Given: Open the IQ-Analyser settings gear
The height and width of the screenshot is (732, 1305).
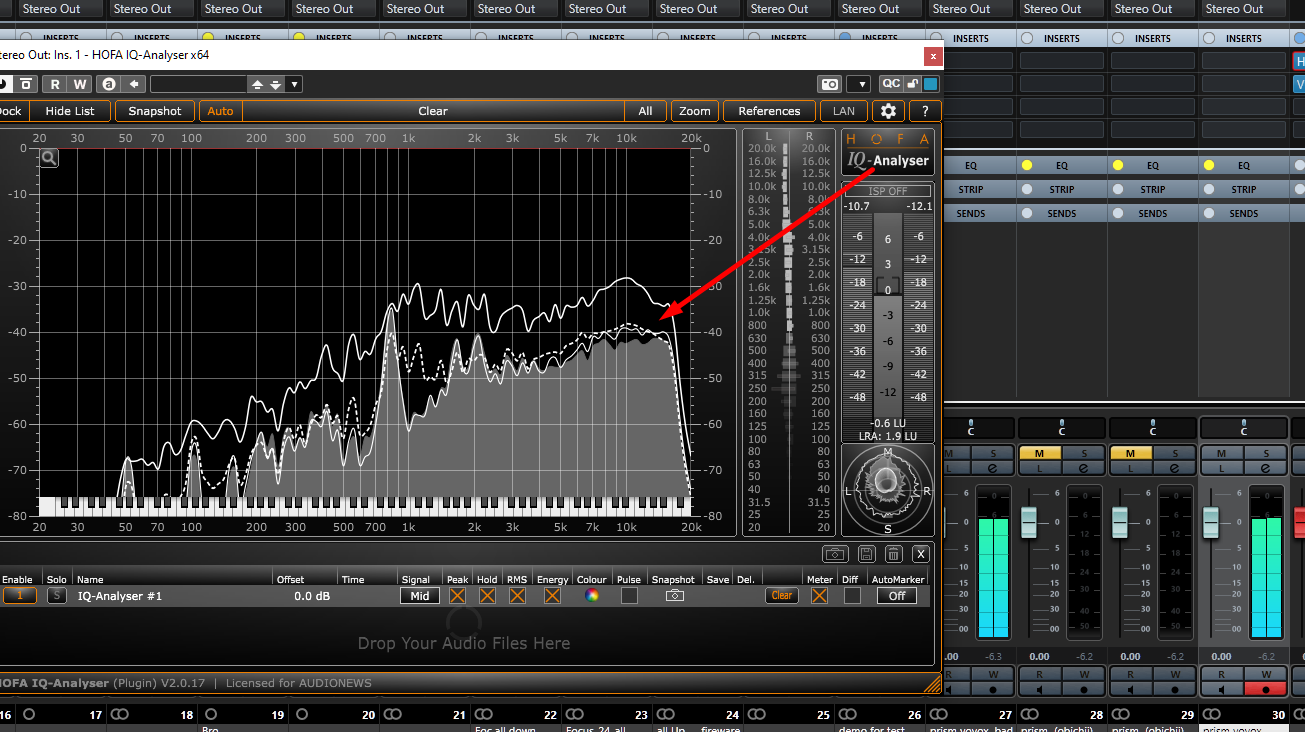Looking at the screenshot, I should click(x=888, y=111).
